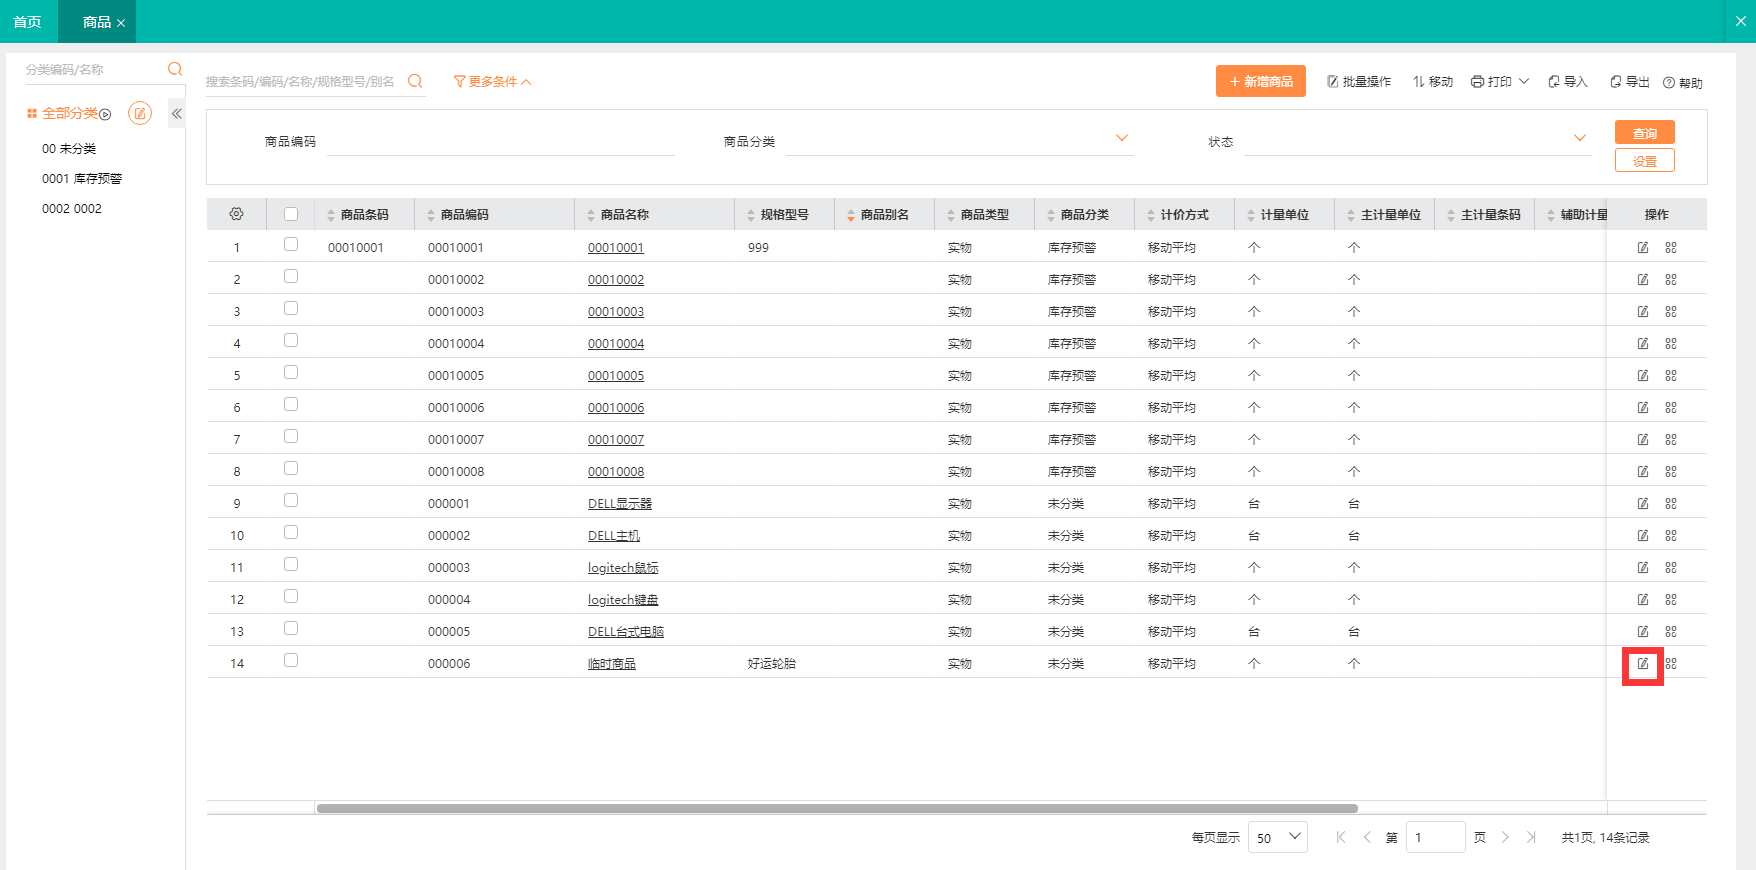
Task: Open the page size dropdown showing 50
Action: click(1278, 837)
